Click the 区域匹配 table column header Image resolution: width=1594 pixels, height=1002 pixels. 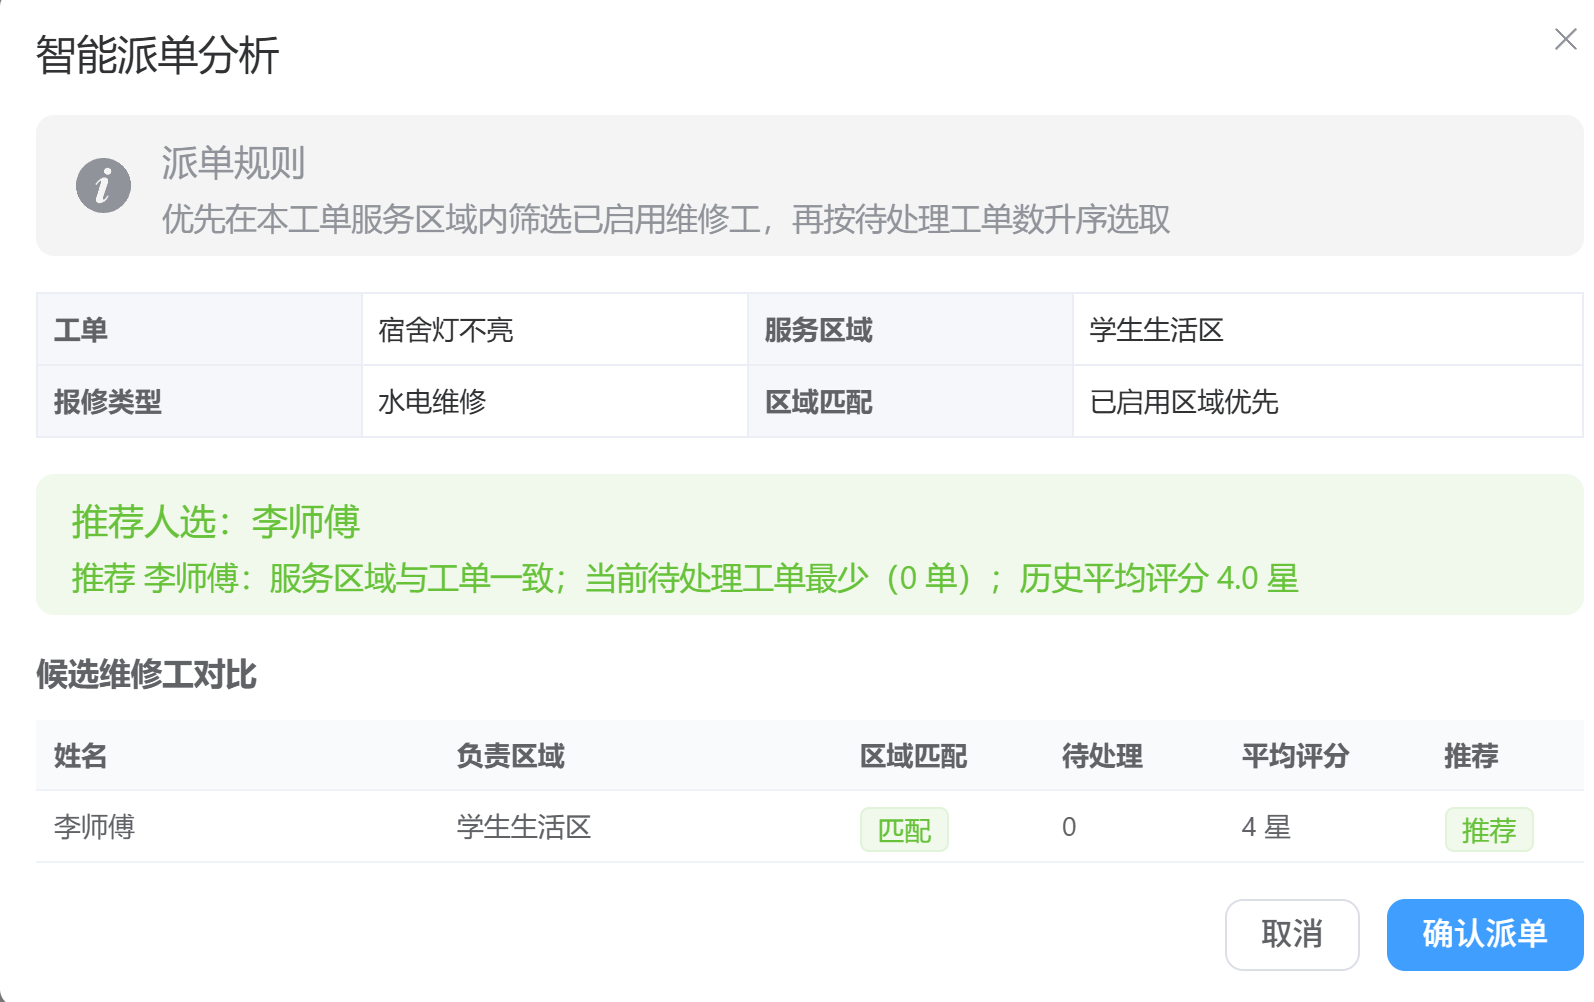pyautogui.click(x=913, y=756)
